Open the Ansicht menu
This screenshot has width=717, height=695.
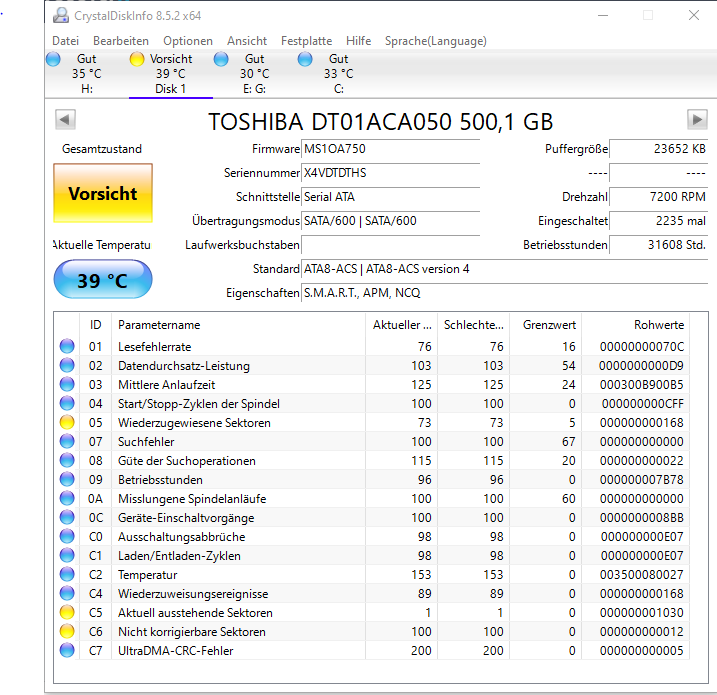[247, 41]
